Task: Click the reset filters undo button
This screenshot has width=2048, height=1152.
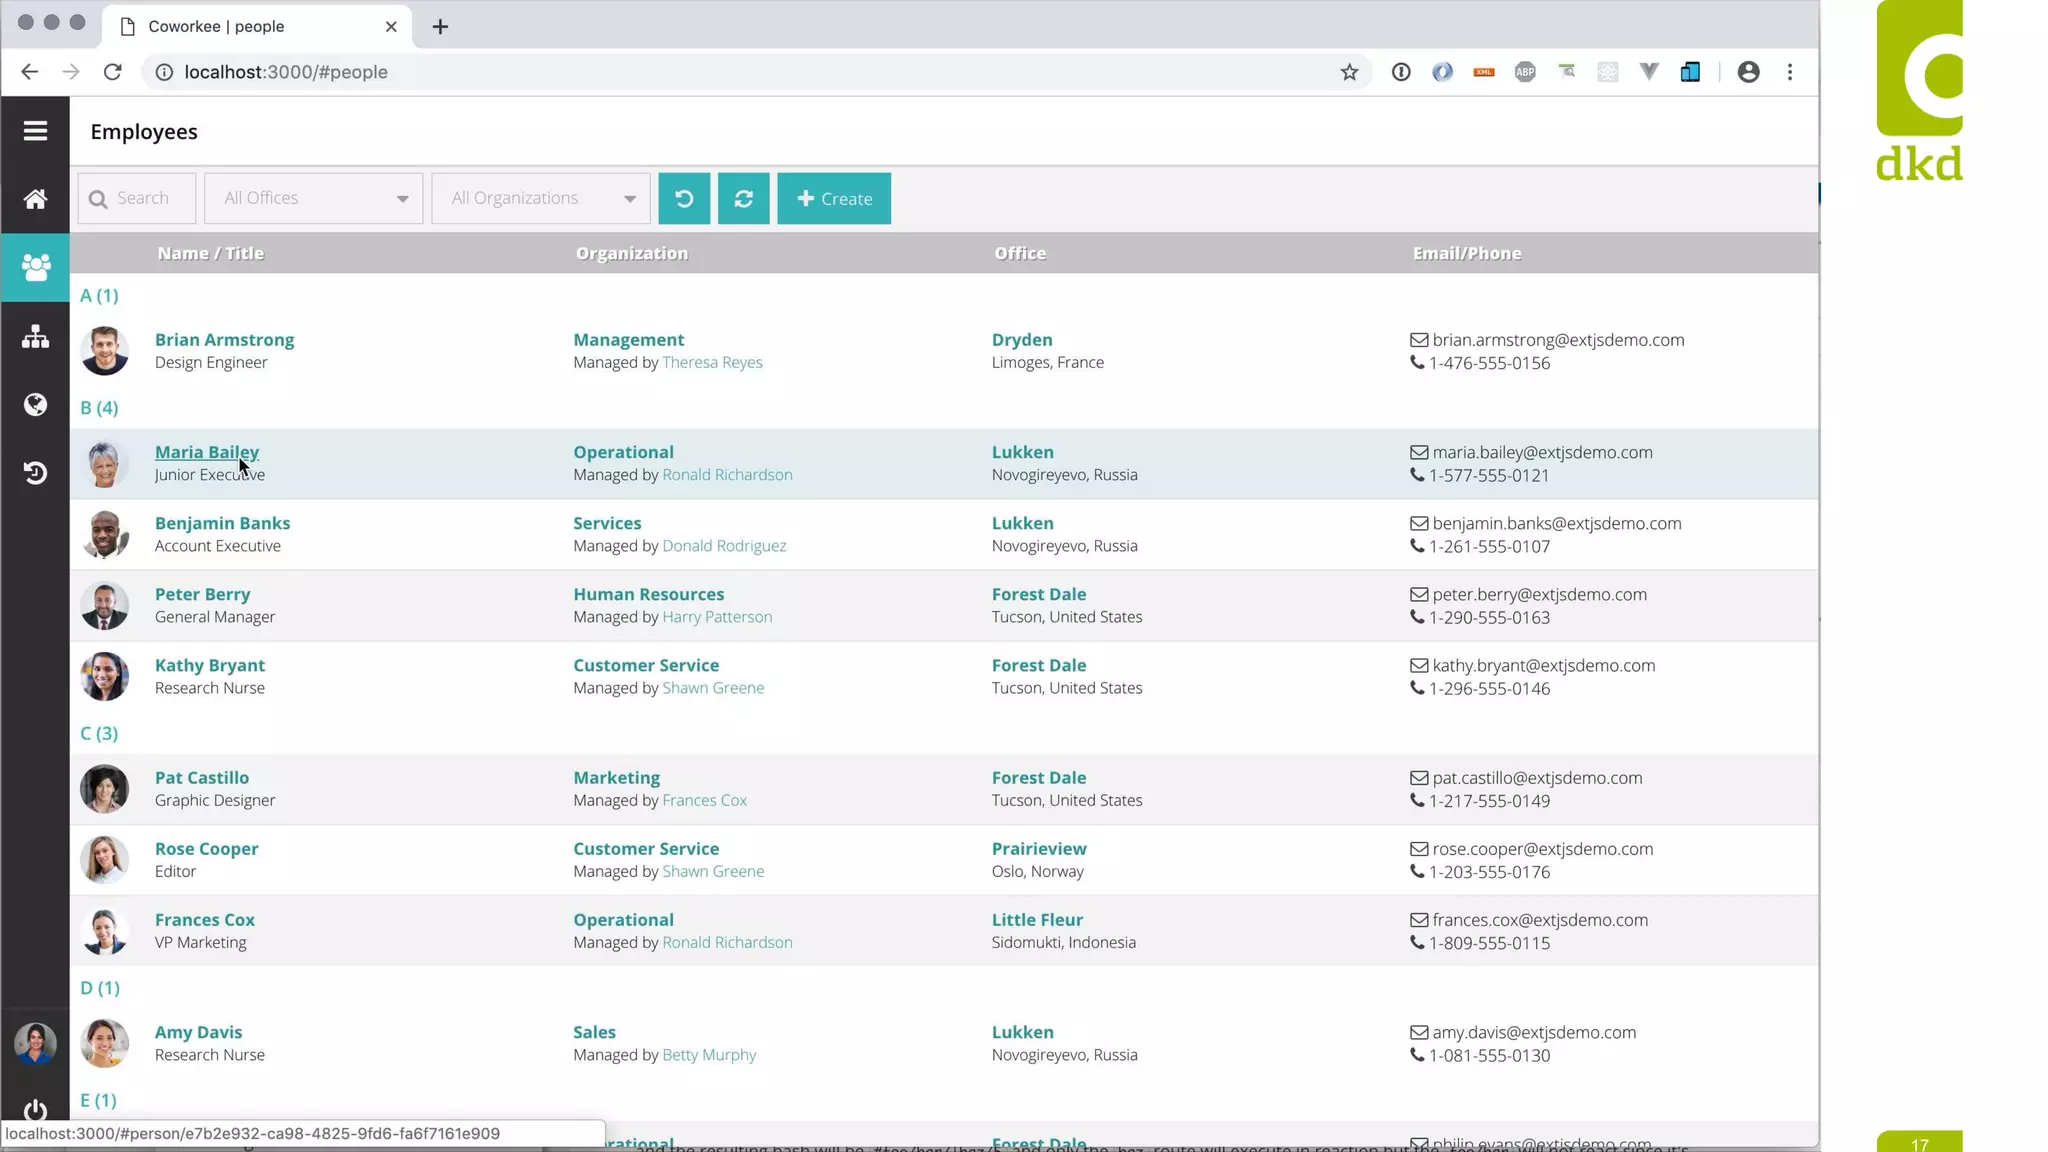Action: [684, 198]
